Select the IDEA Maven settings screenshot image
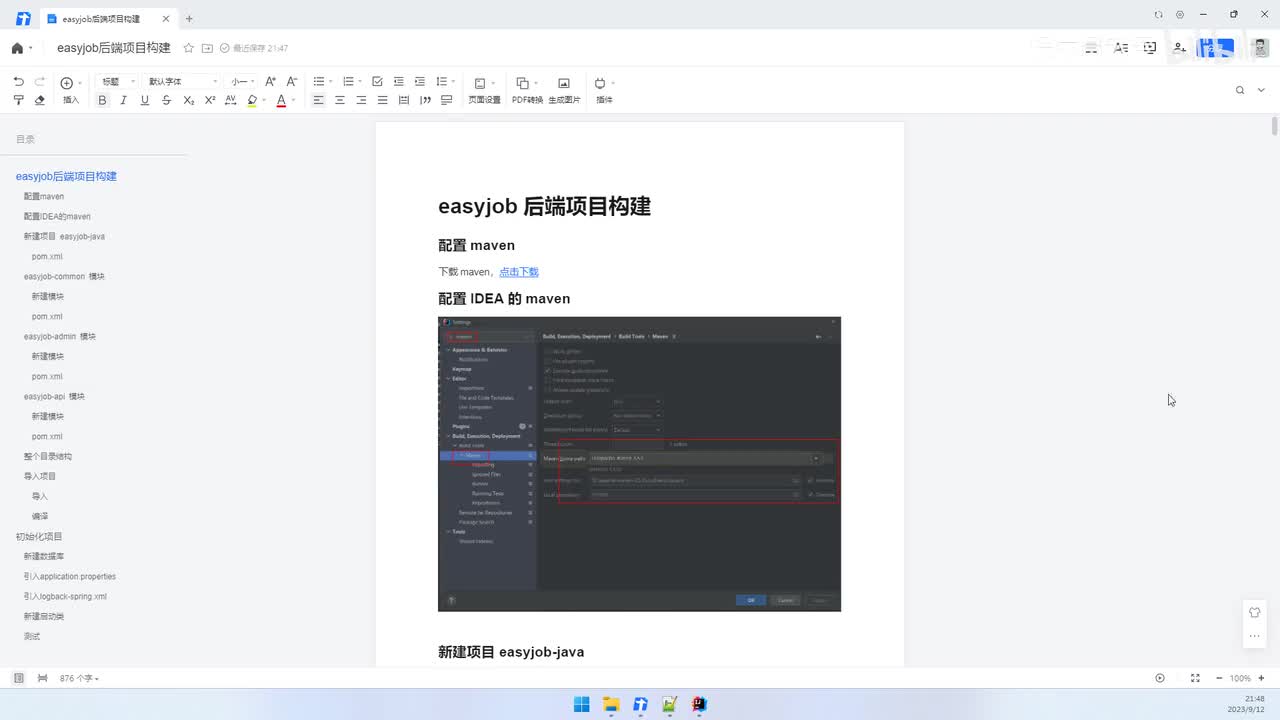This screenshot has height=720, width=1280. (639, 464)
